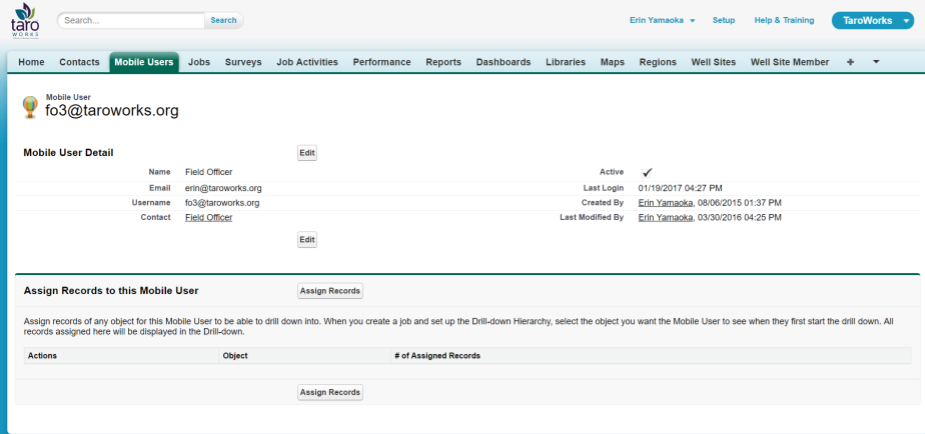
Task: Click the bottom Assign Records button
Action: [330, 393]
